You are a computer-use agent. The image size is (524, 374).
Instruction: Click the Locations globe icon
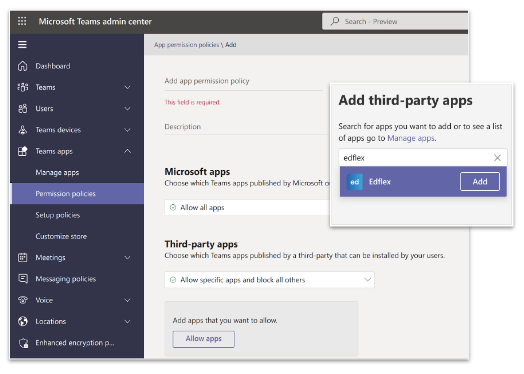click(x=23, y=321)
